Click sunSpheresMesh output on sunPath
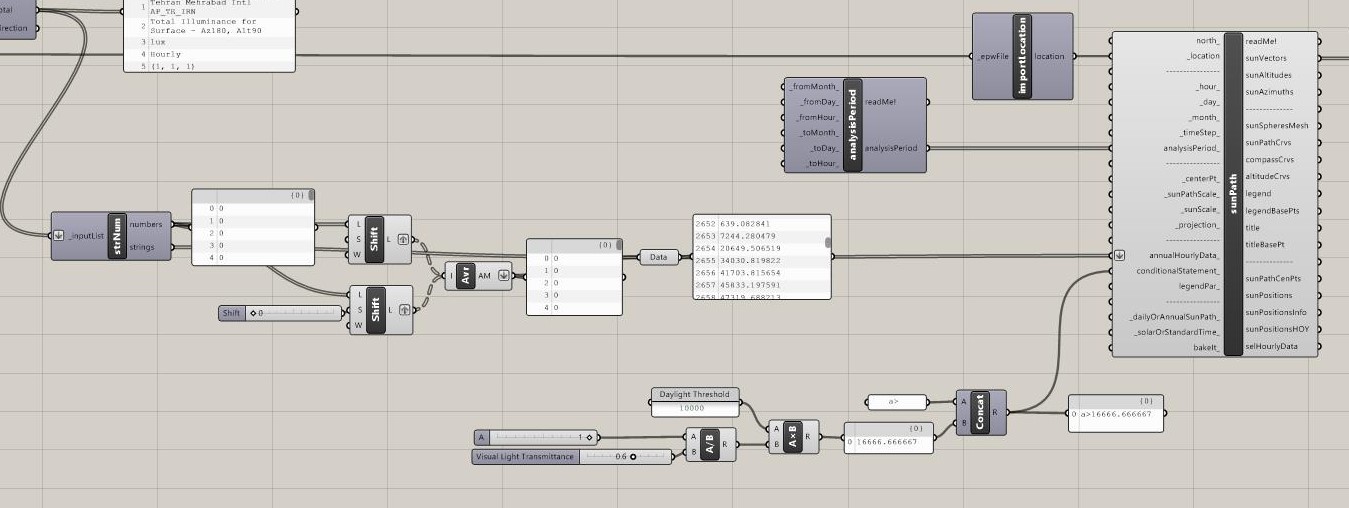The image size is (1349, 508). tap(1276, 126)
